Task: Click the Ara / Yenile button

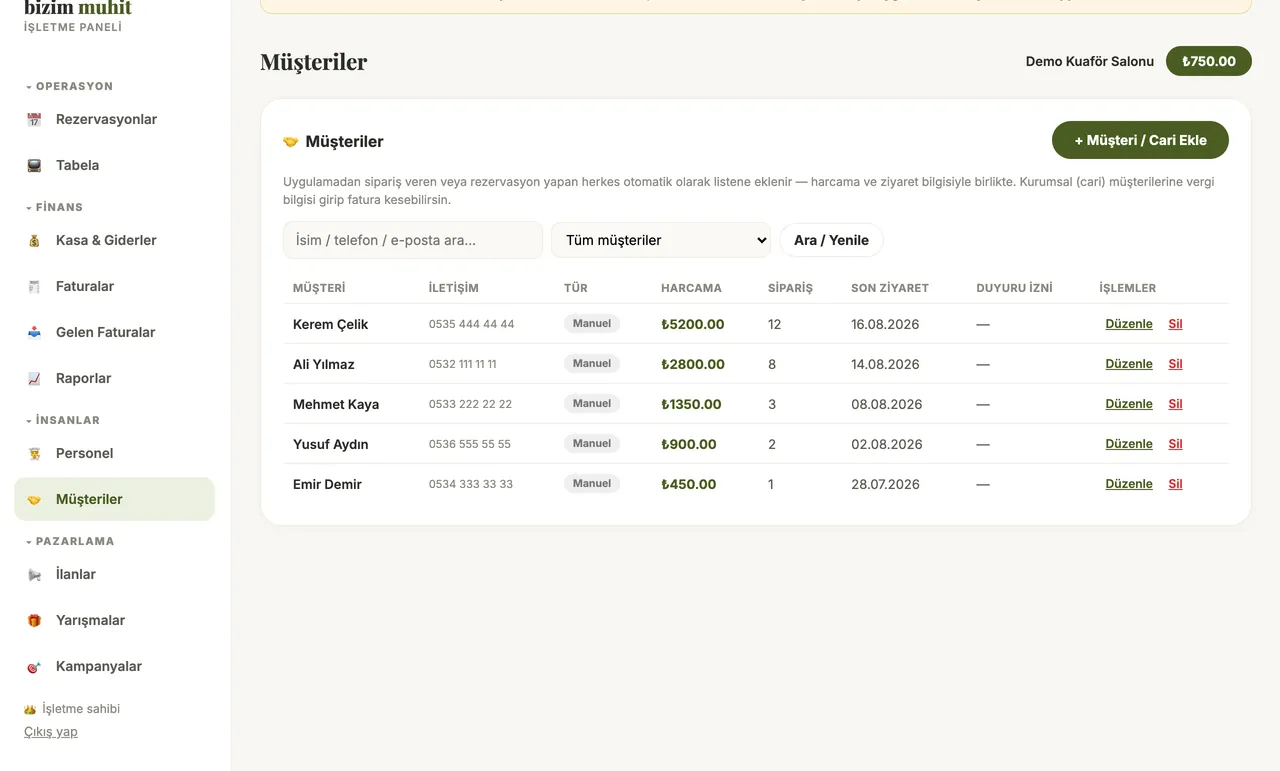Action: point(831,240)
